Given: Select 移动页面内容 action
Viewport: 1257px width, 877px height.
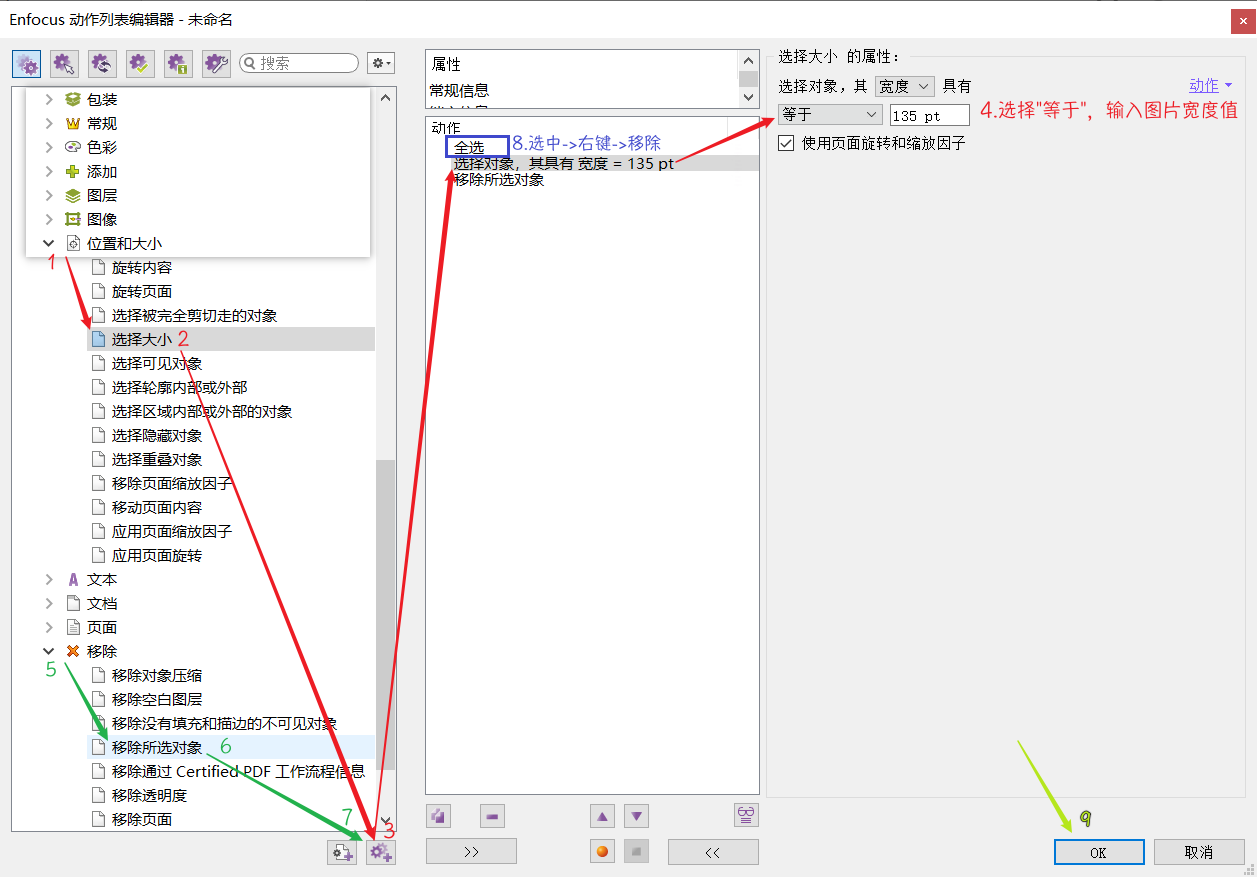Looking at the screenshot, I should [157, 507].
